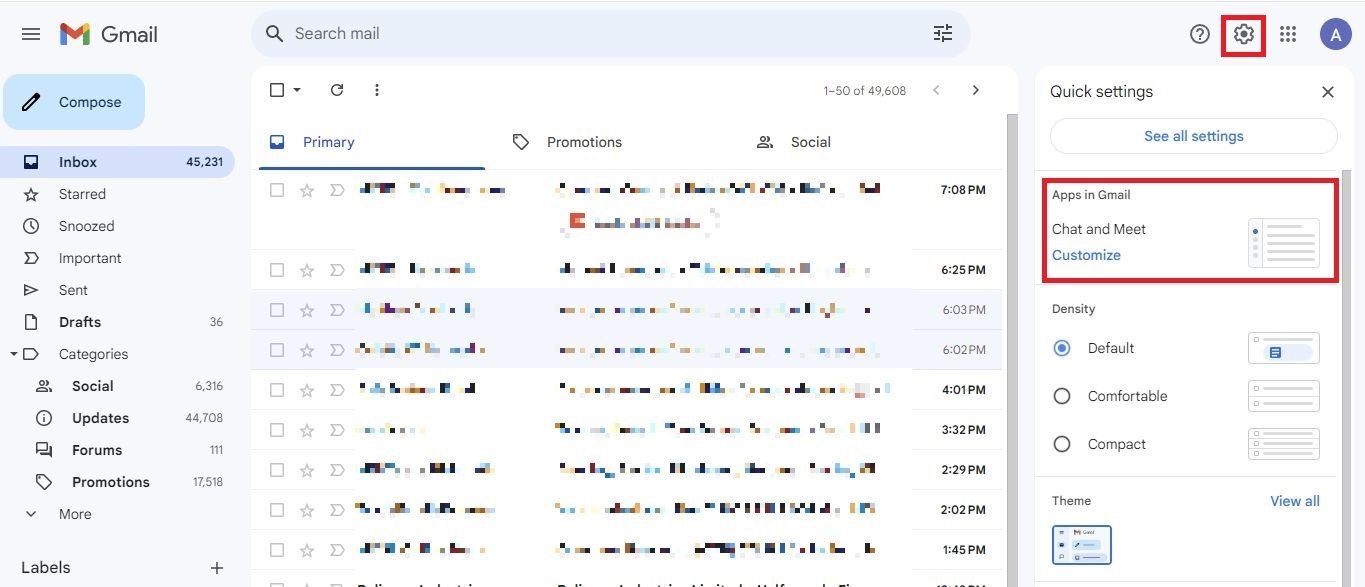Viewport: 1365px width, 587px height.
Task: Select the default theme thumbnail
Action: pyautogui.click(x=1081, y=545)
